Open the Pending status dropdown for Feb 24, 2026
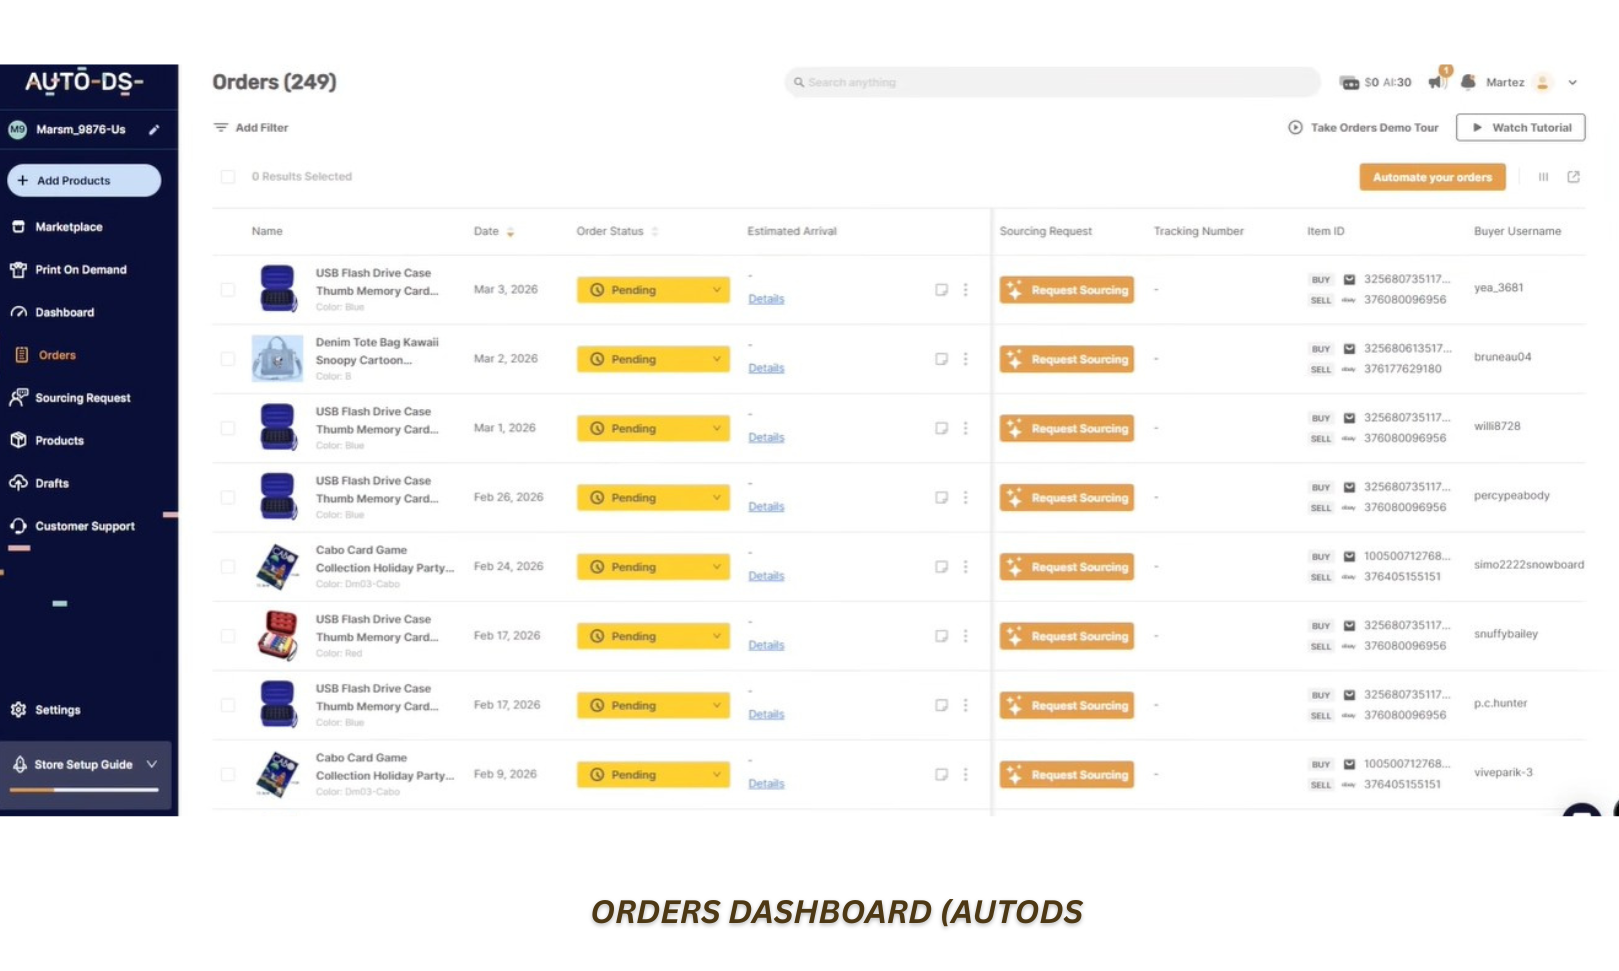 [x=653, y=567]
